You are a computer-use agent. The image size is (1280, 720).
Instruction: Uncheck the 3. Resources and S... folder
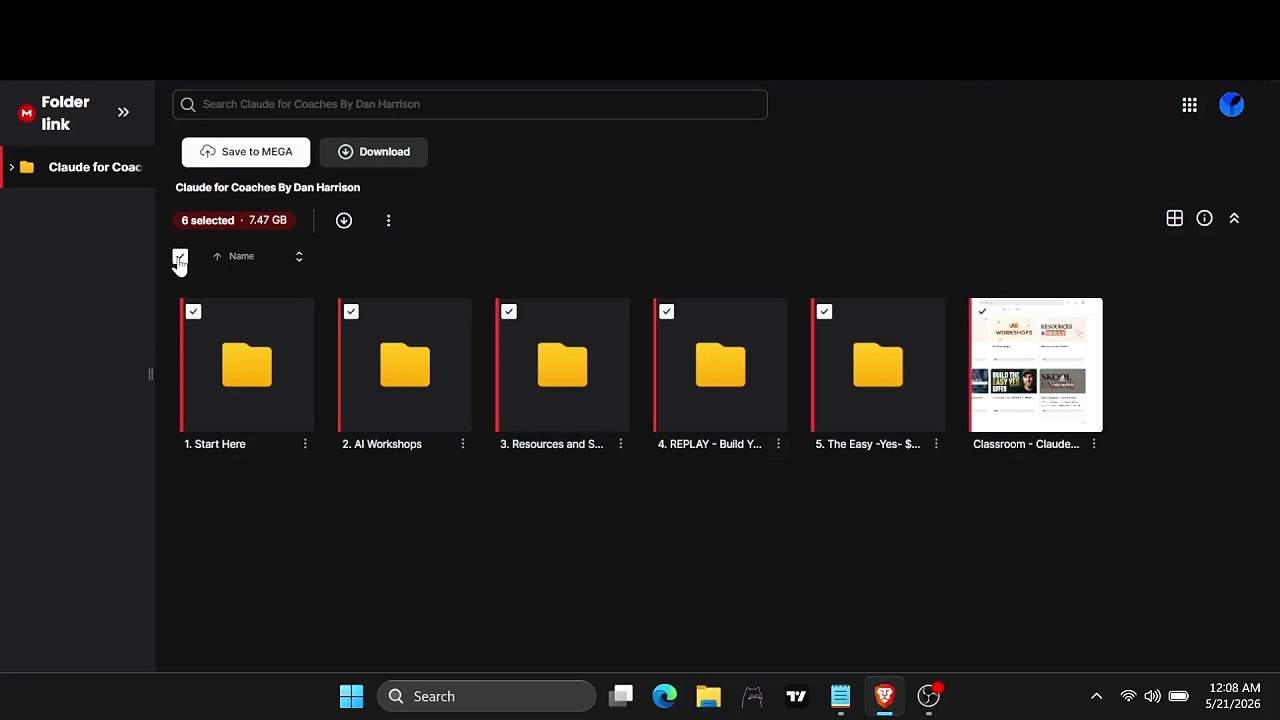pos(509,312)
